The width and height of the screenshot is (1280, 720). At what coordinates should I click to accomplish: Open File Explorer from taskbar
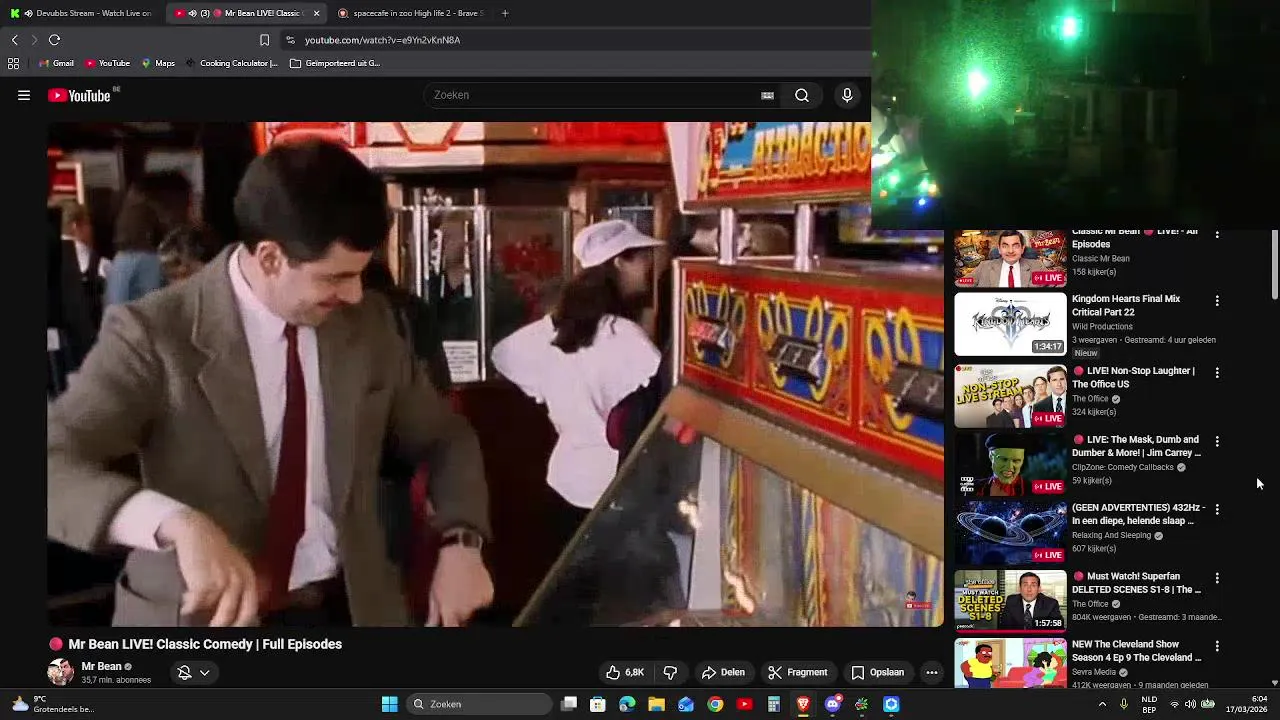coord(656,704)
